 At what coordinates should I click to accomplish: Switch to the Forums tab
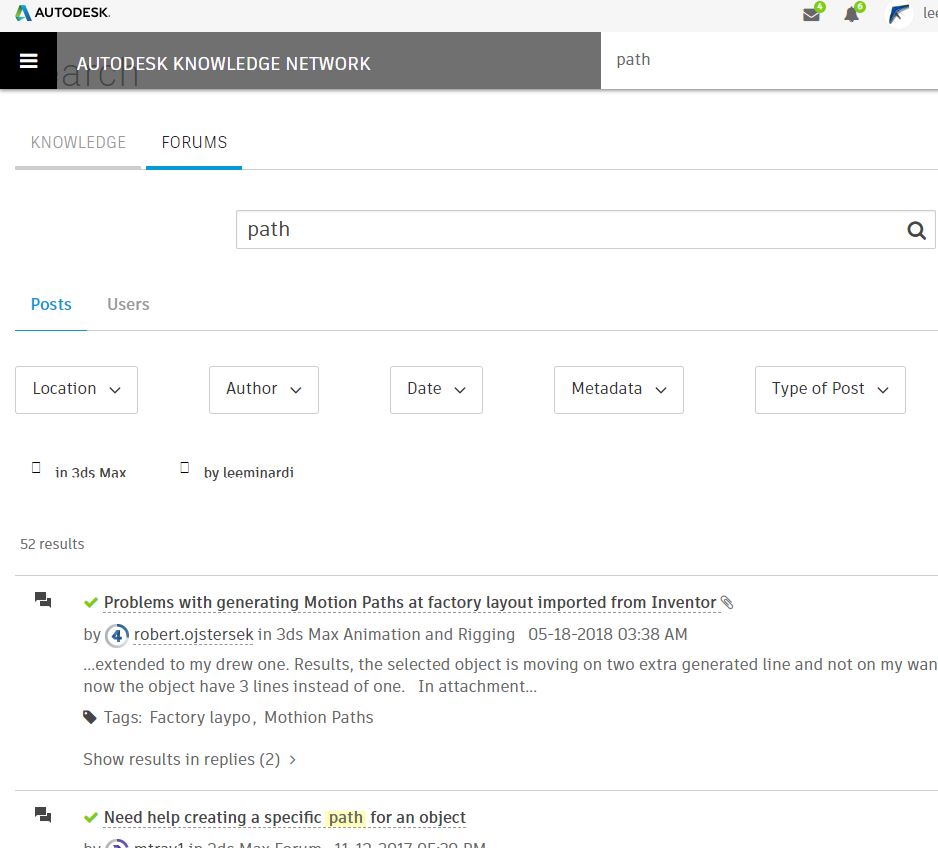click(x=194, y=142)
